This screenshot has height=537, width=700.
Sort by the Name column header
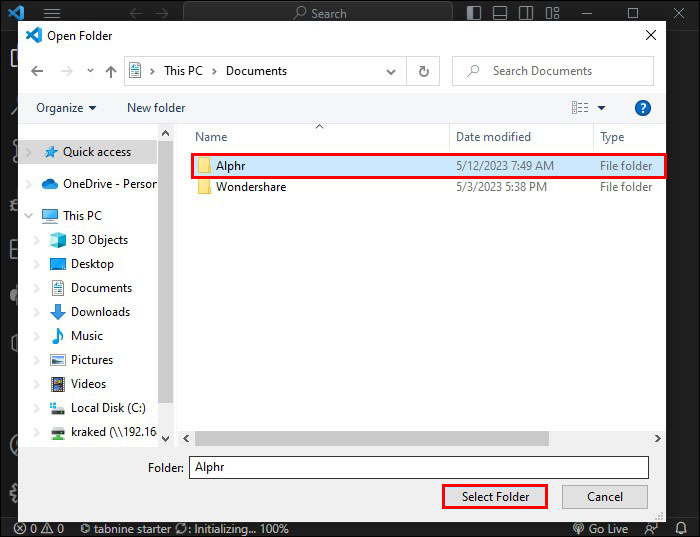[211, 137]
